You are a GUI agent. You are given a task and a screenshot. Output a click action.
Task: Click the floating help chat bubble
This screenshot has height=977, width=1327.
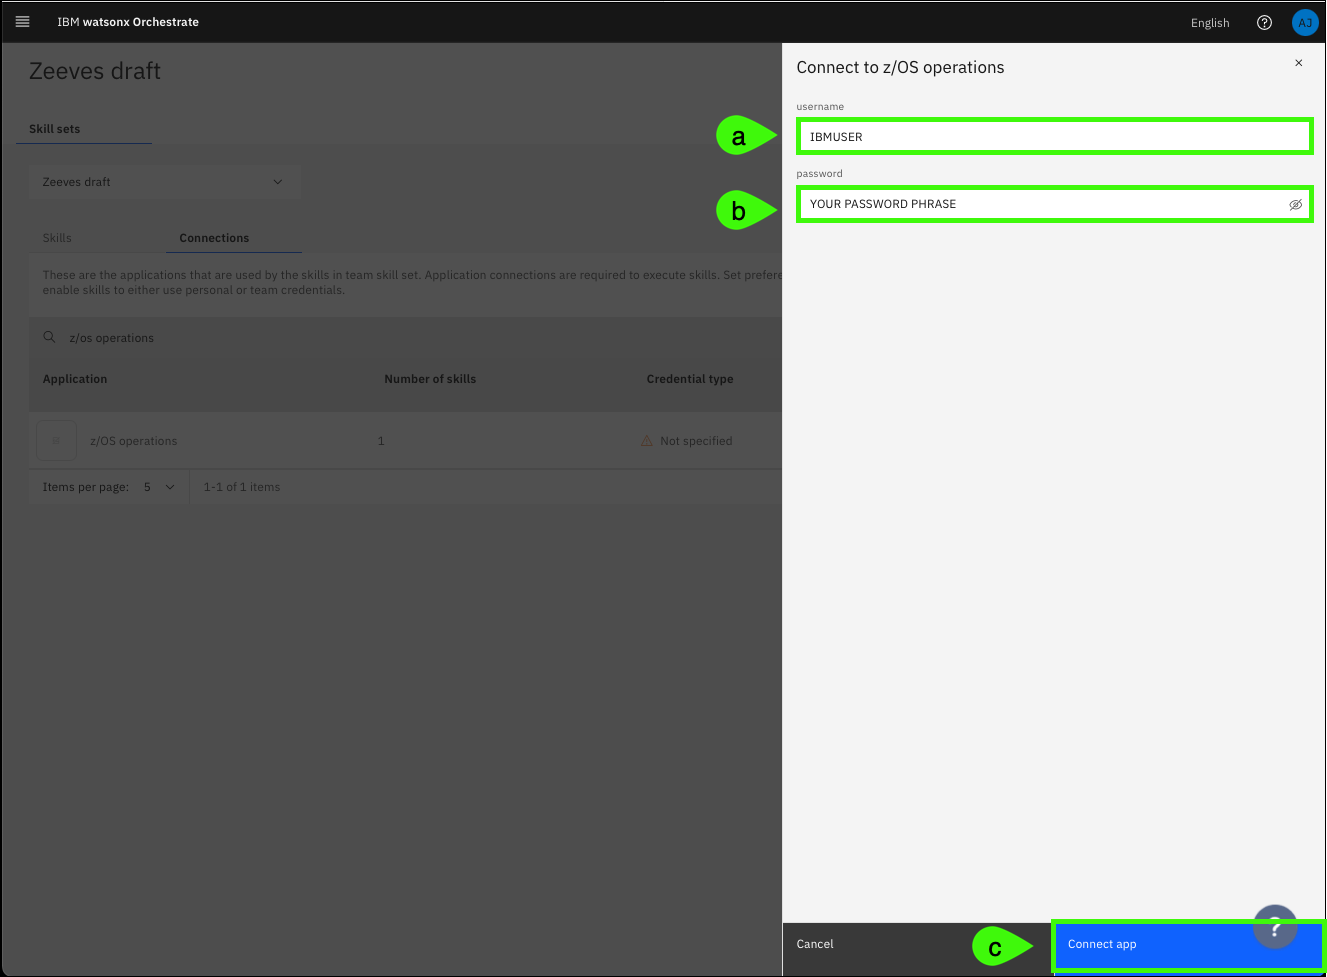tap(1275, 927)
